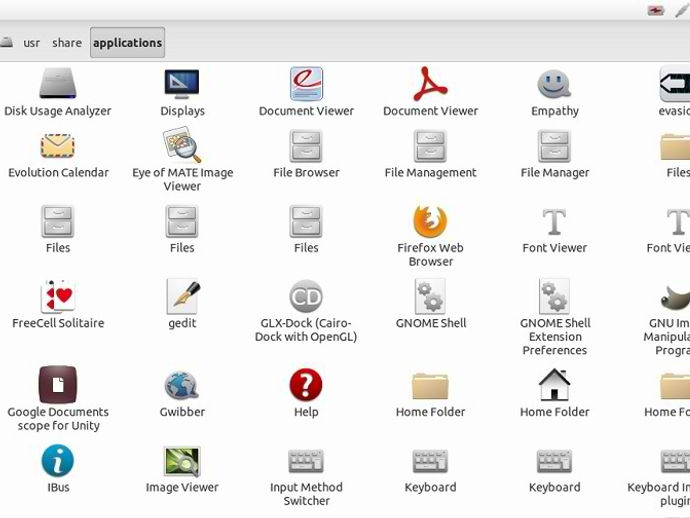
Task: Open the Displays monitor icon
Action: (182, 84)
